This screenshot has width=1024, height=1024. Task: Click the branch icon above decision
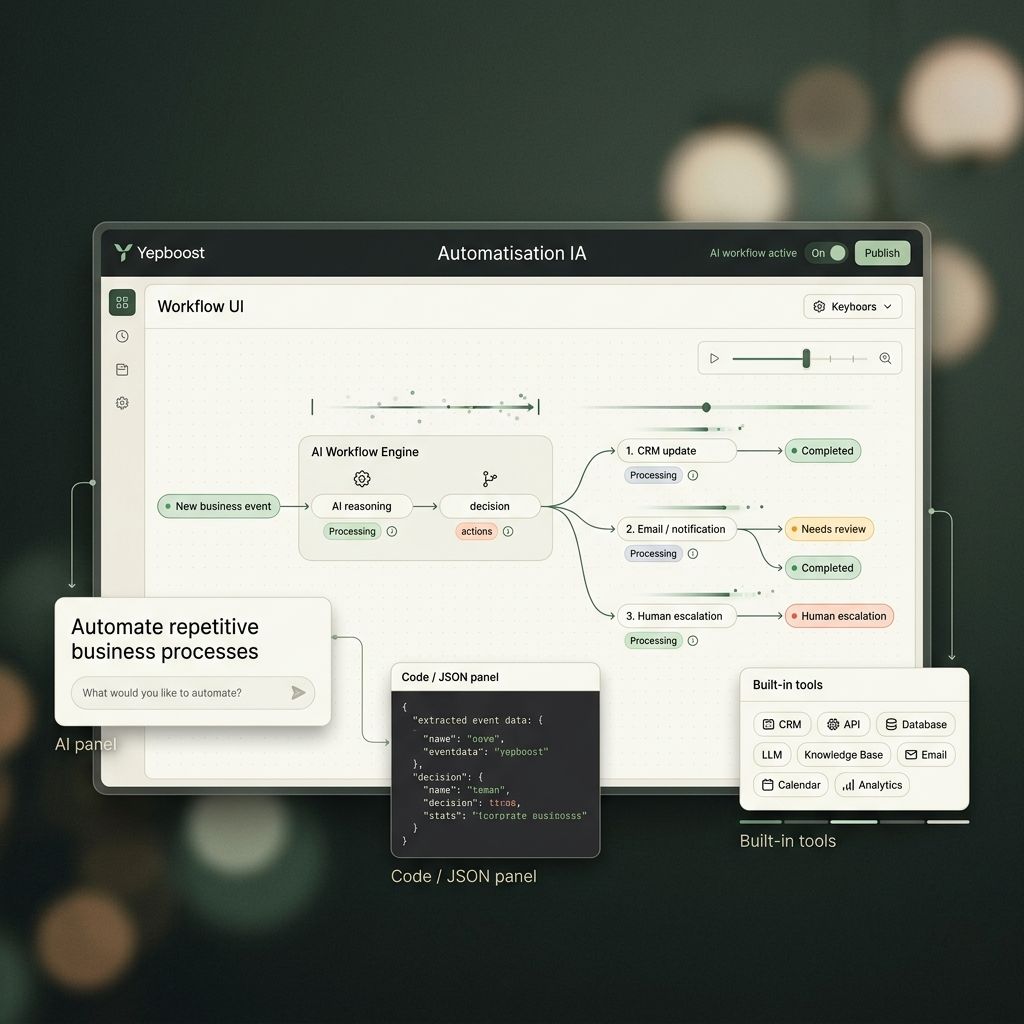pyautogui.click(x=489, y=479)
